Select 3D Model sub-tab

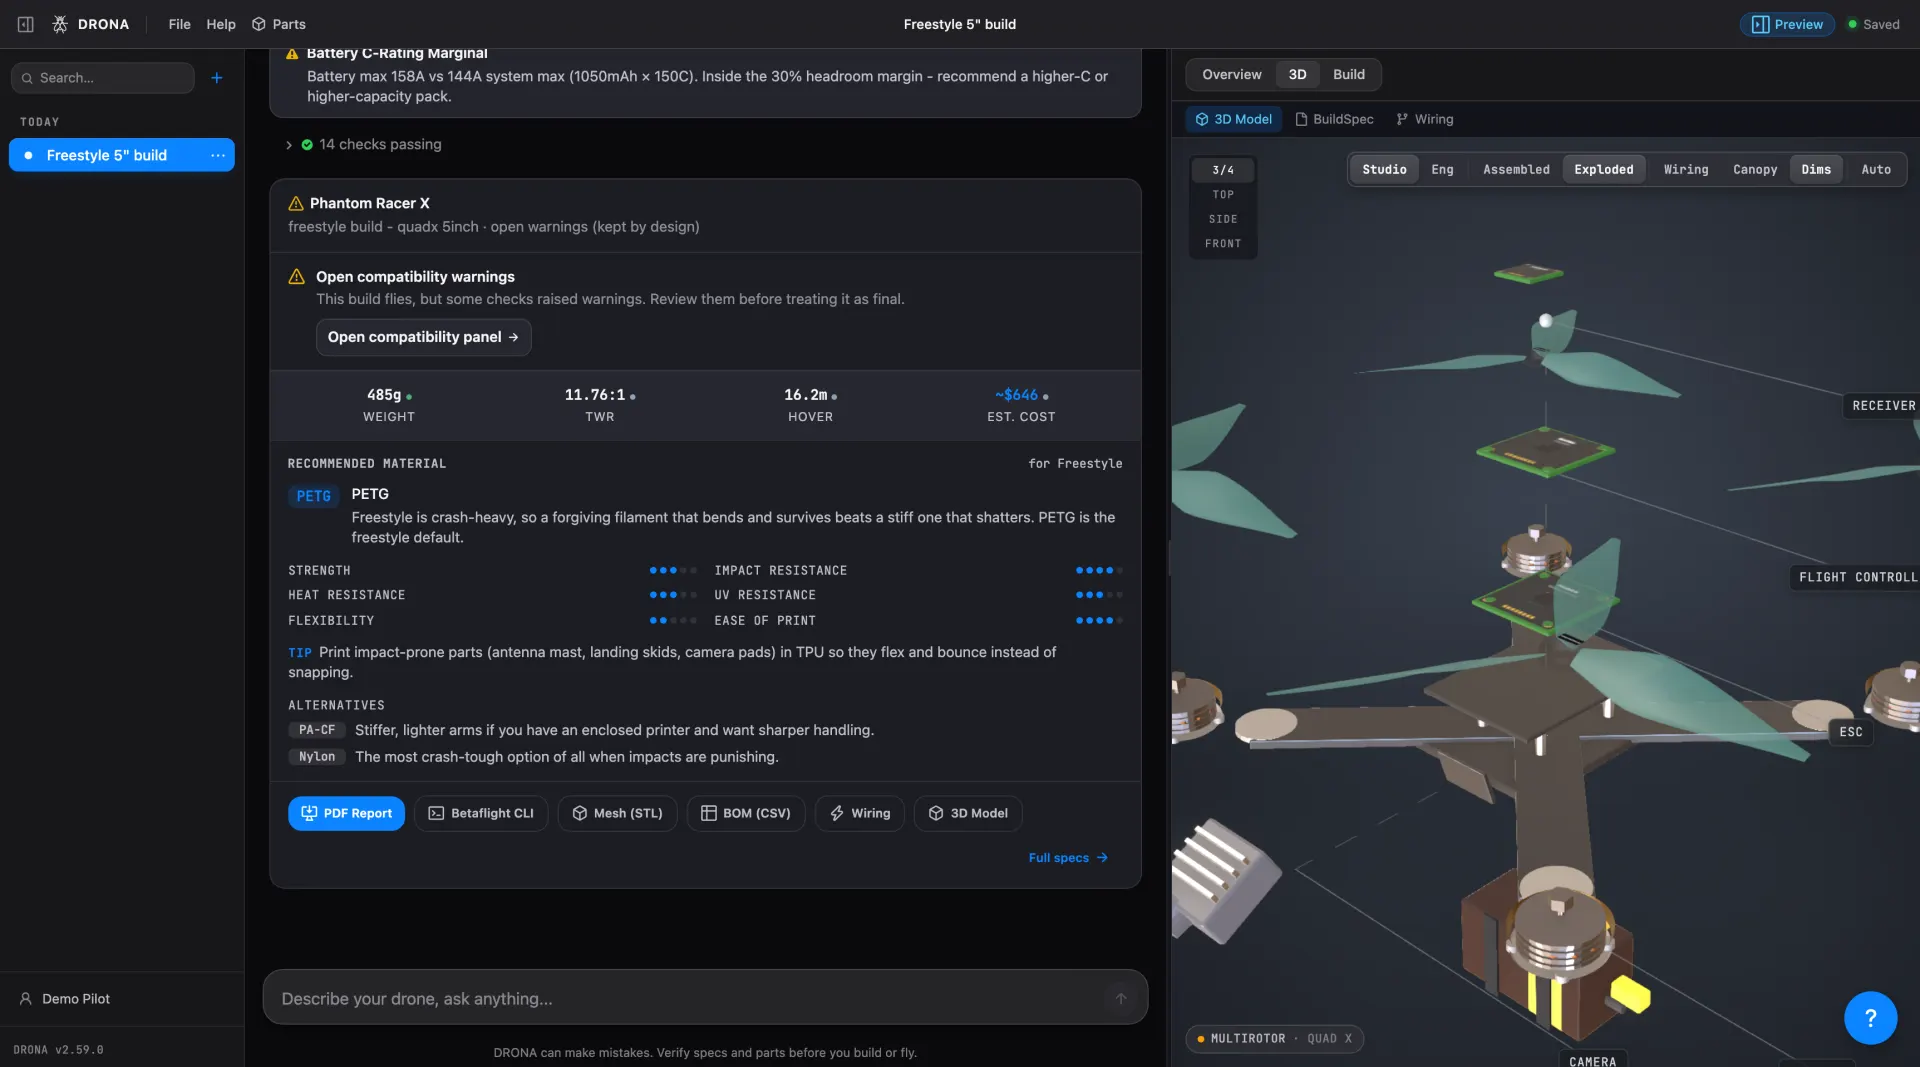[1233, 119]
